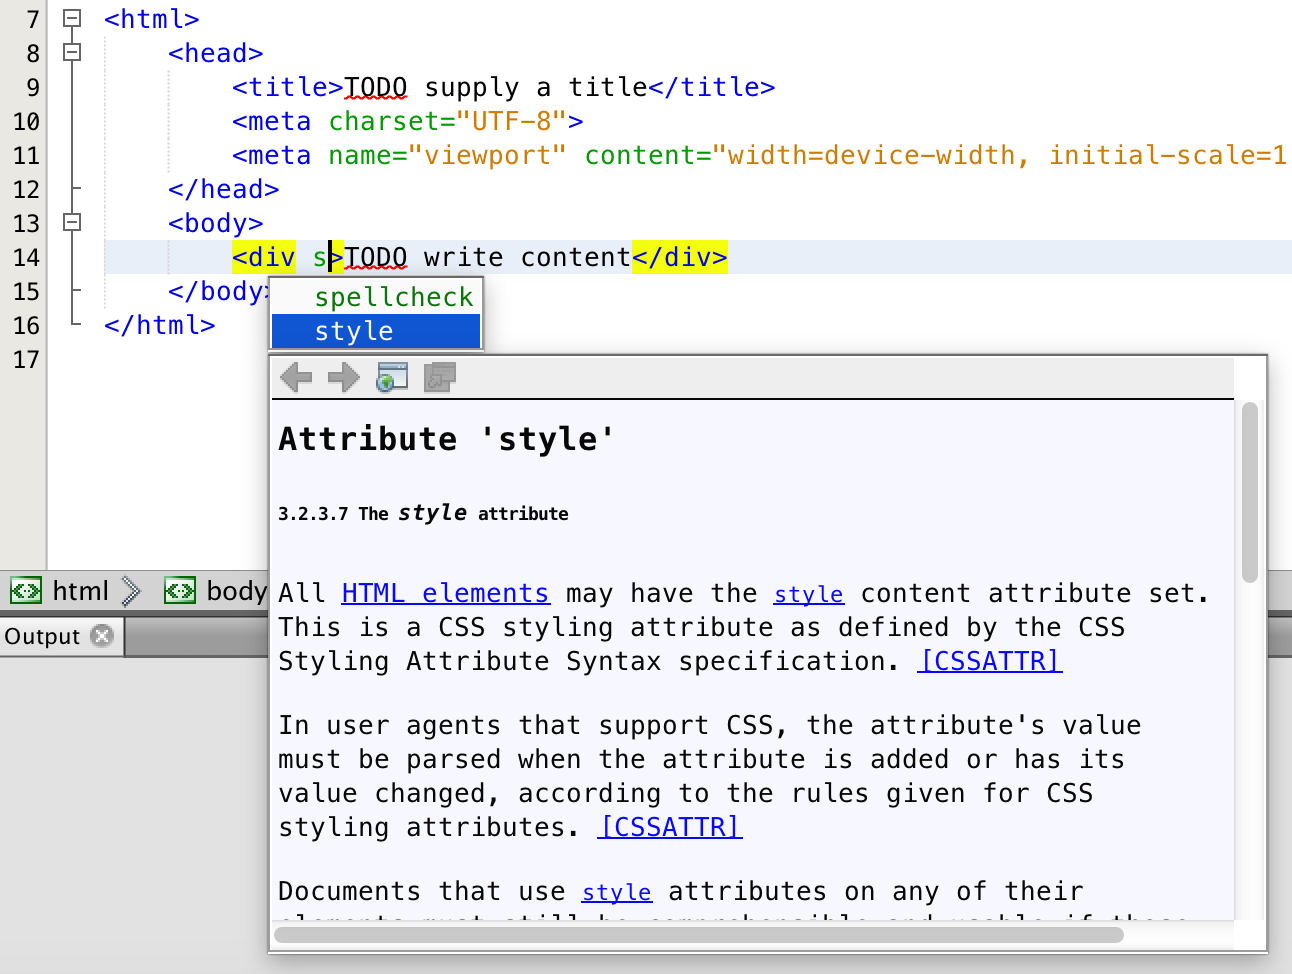Click line number 14 in gutter
1292x974 pixels.
(x=26, y=257)
